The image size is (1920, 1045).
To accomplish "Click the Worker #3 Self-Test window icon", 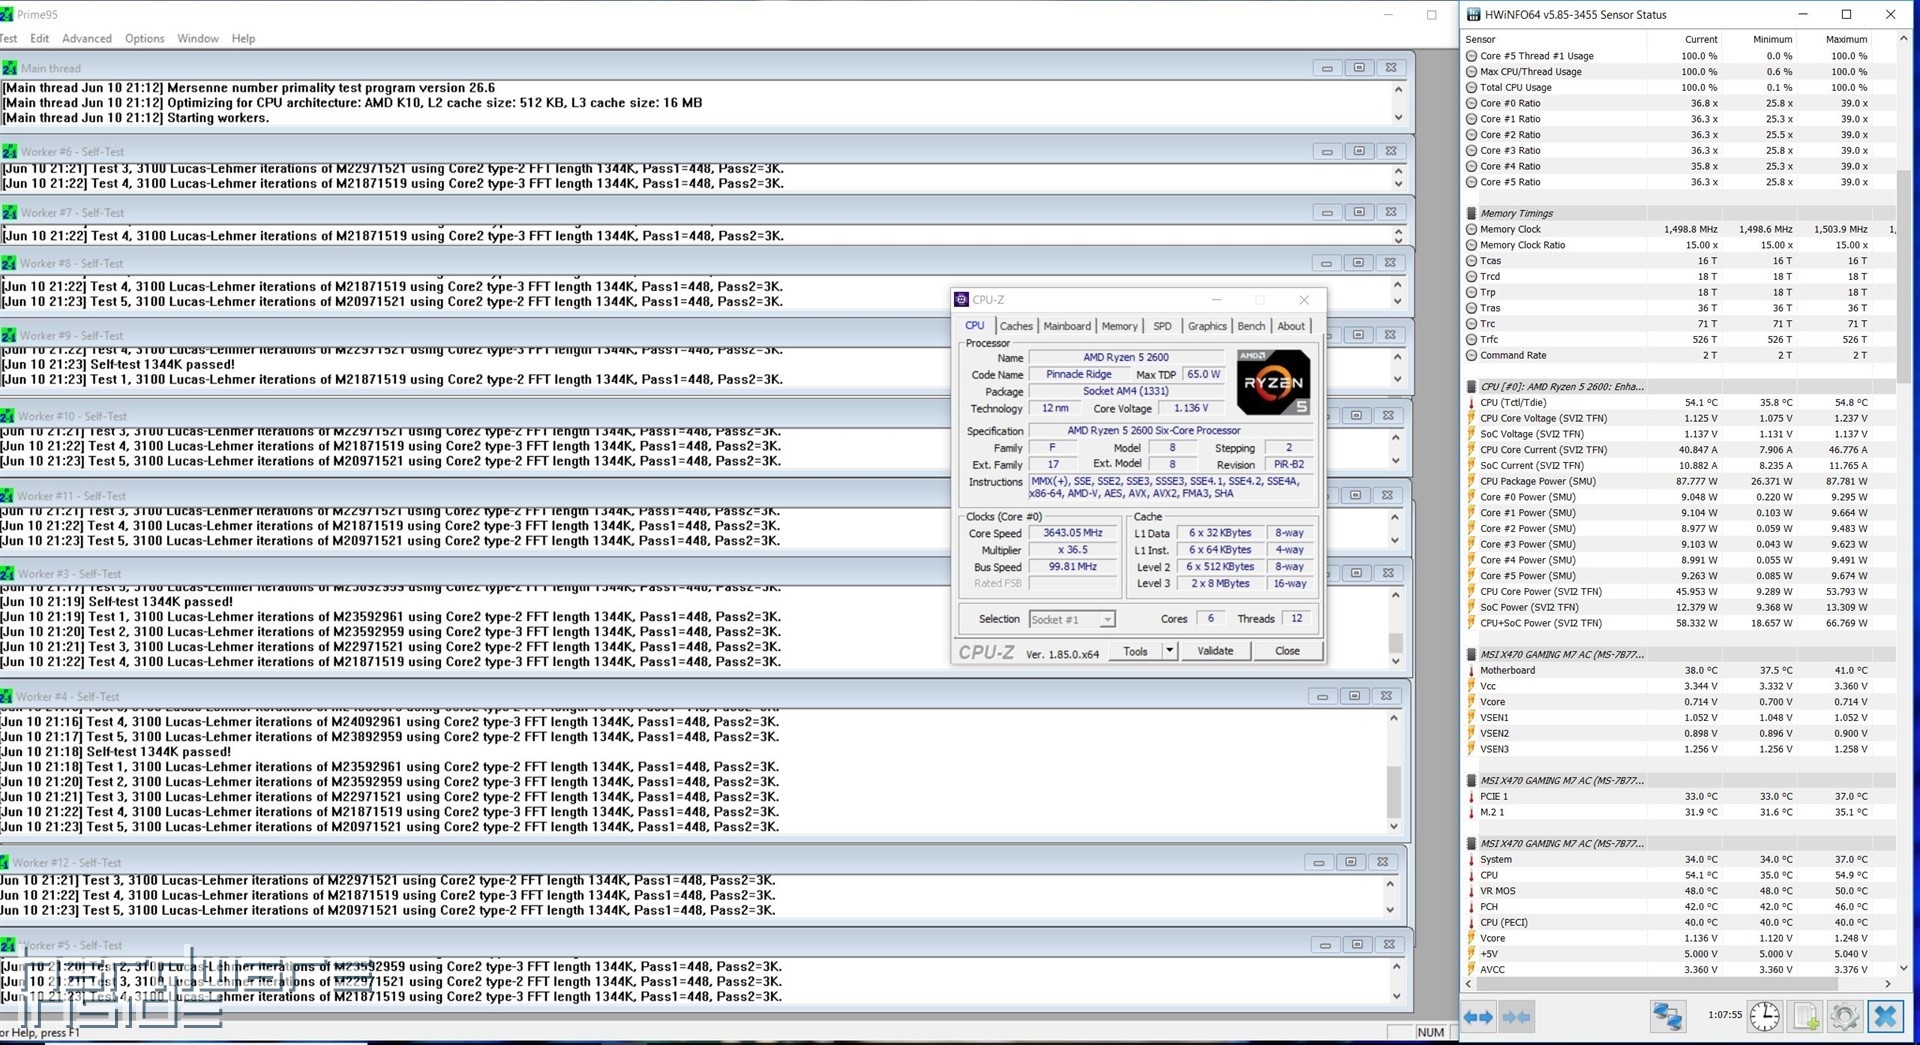I will (7, 573).
